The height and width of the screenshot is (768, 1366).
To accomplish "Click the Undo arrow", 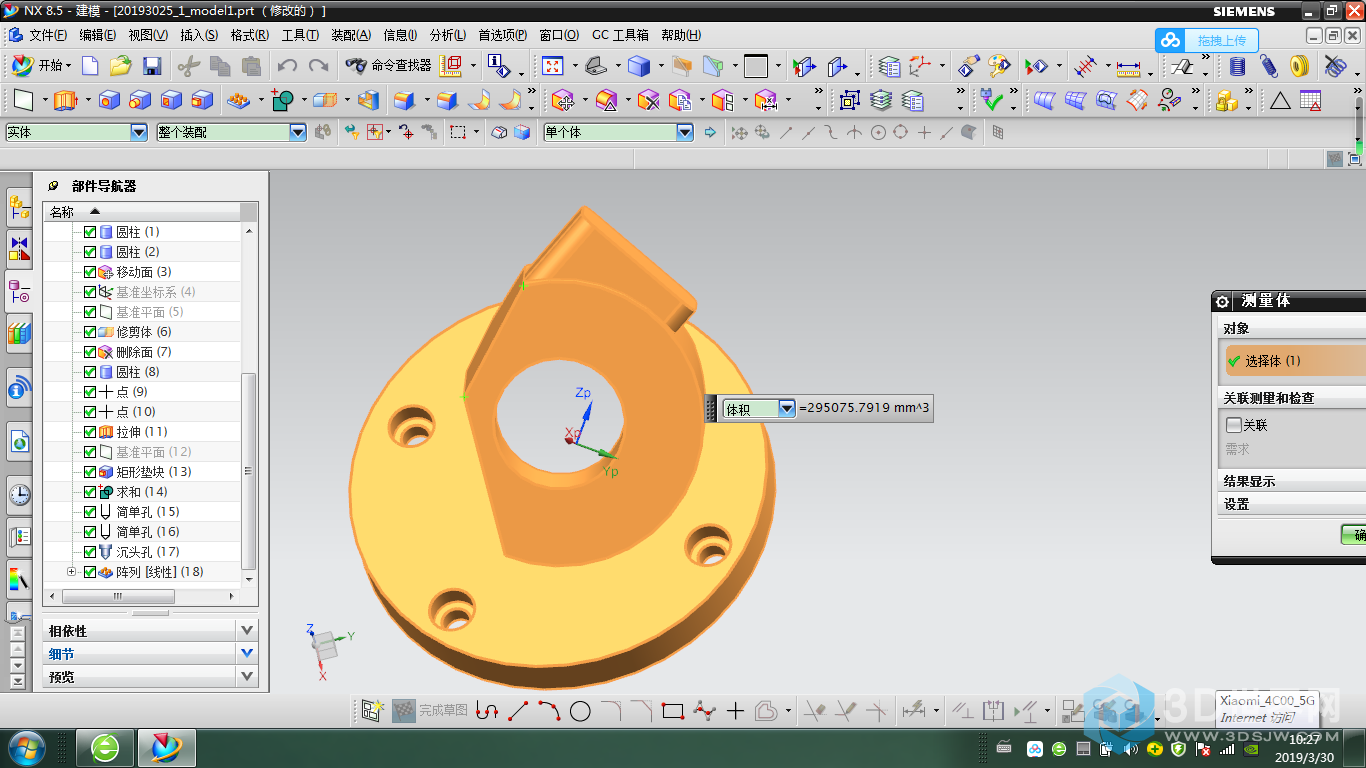I will [287, 66].
